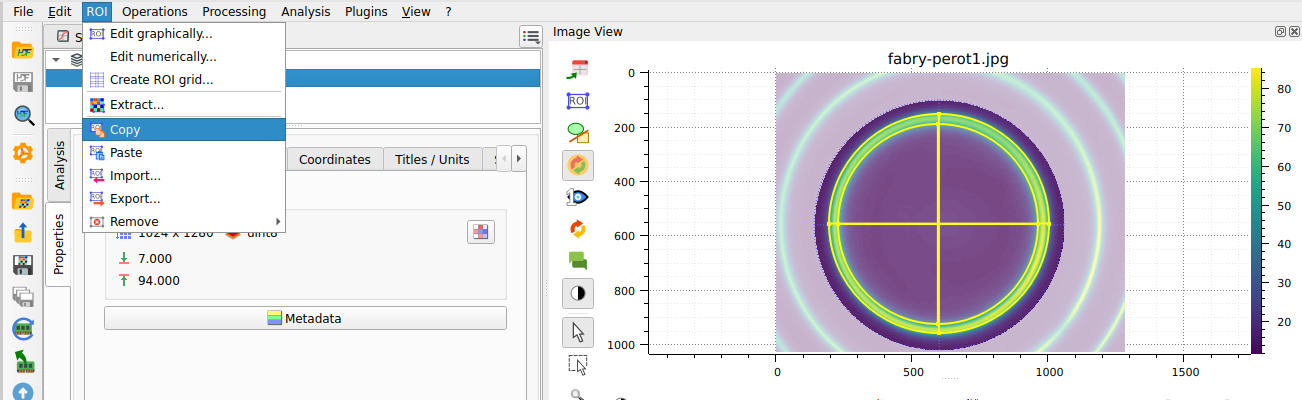
Task: Click the colored grid button near dtype
Action: pyautogui.click(x=482, y=232)
